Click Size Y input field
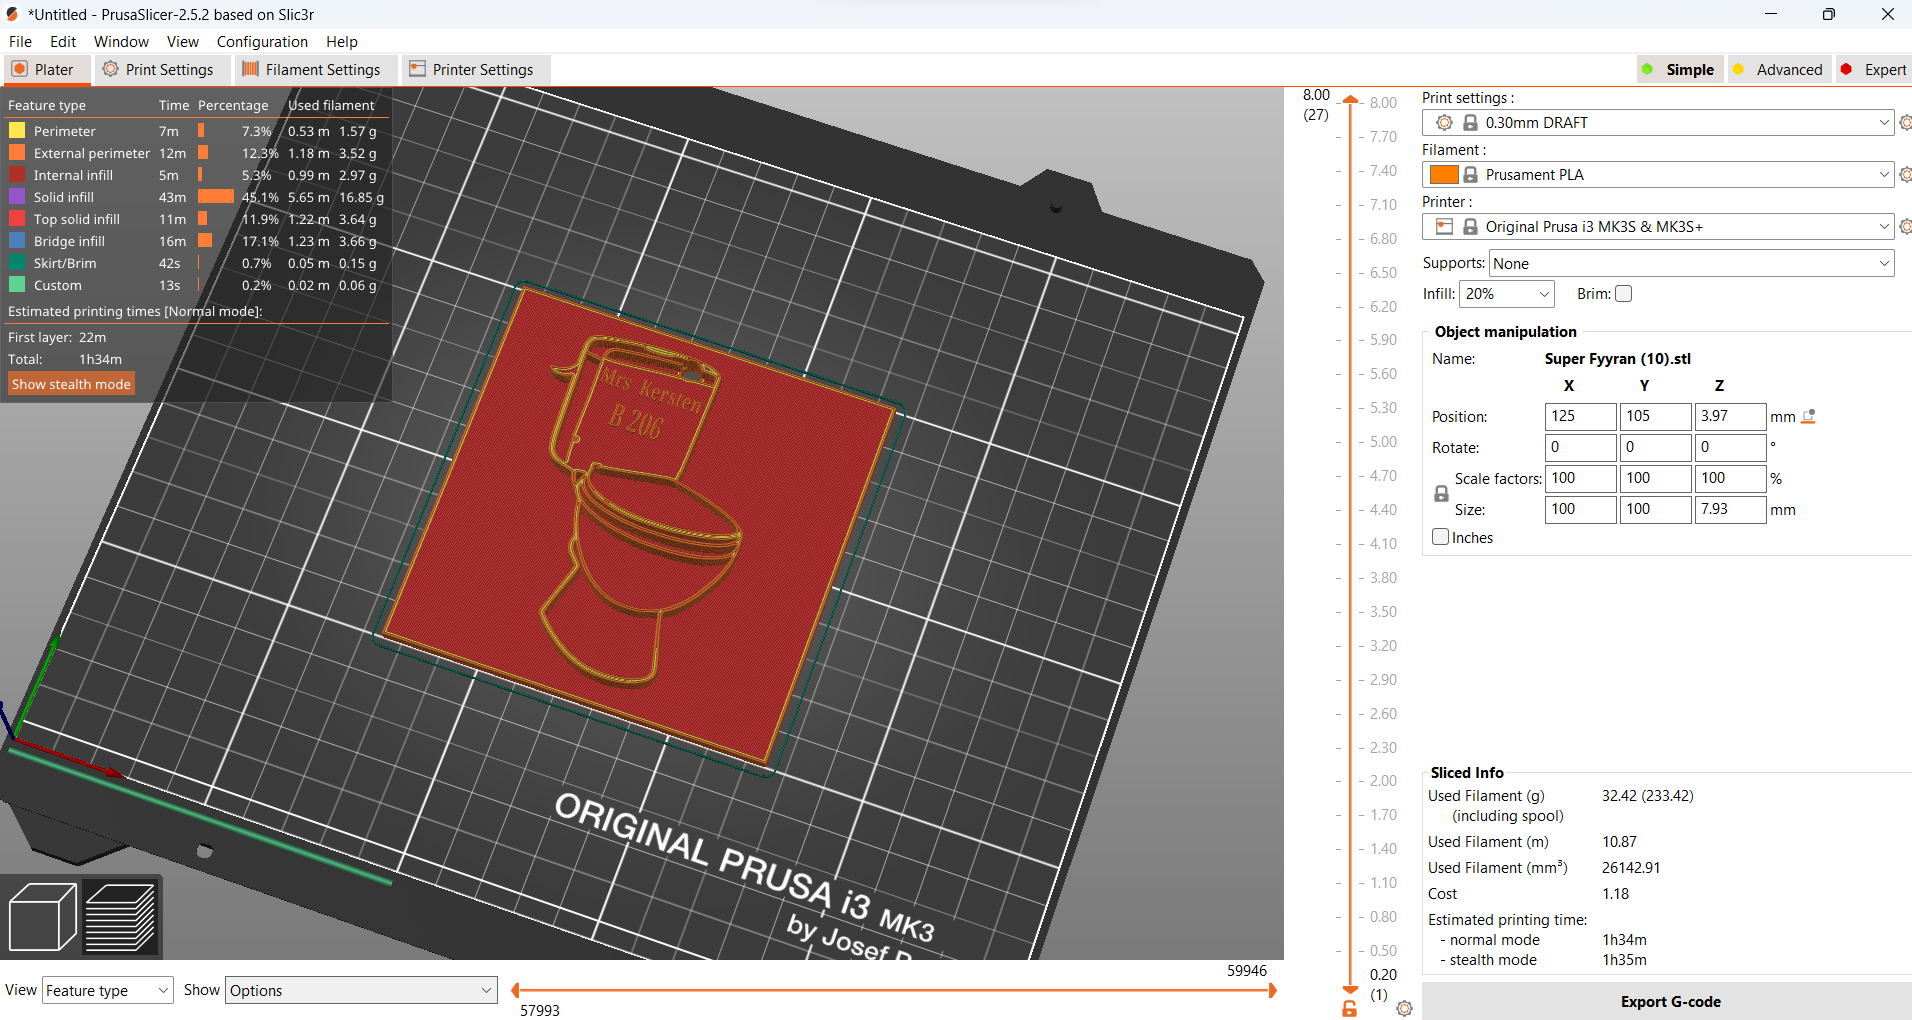Viewport: 1912px width, 1020px height. pos(1655,509)
